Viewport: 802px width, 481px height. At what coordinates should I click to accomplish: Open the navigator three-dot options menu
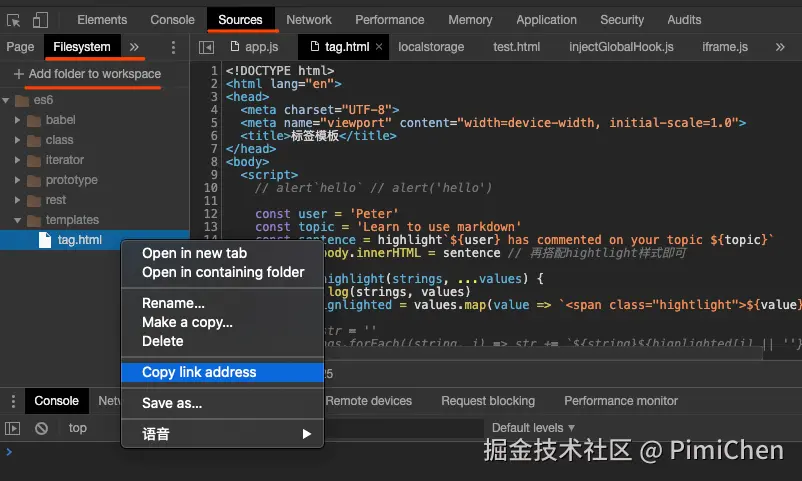(173, 48)
